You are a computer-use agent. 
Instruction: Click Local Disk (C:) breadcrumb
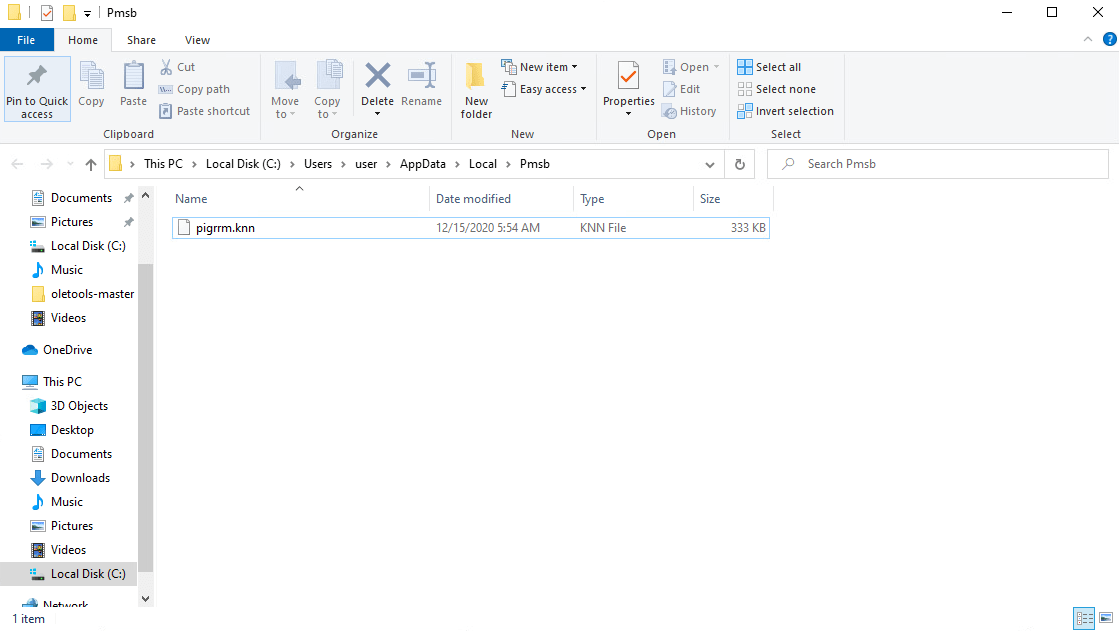243,164
